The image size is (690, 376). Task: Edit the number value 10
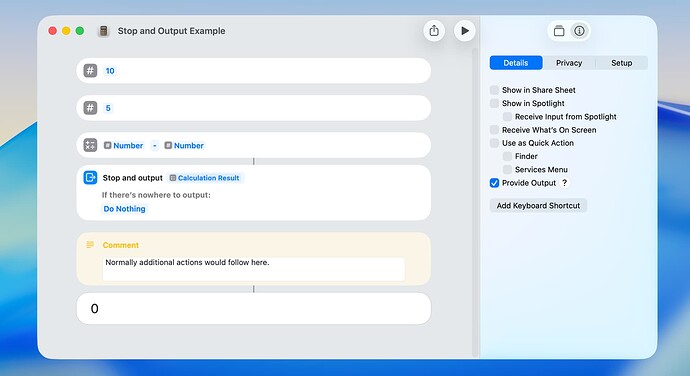pos(110,71)
